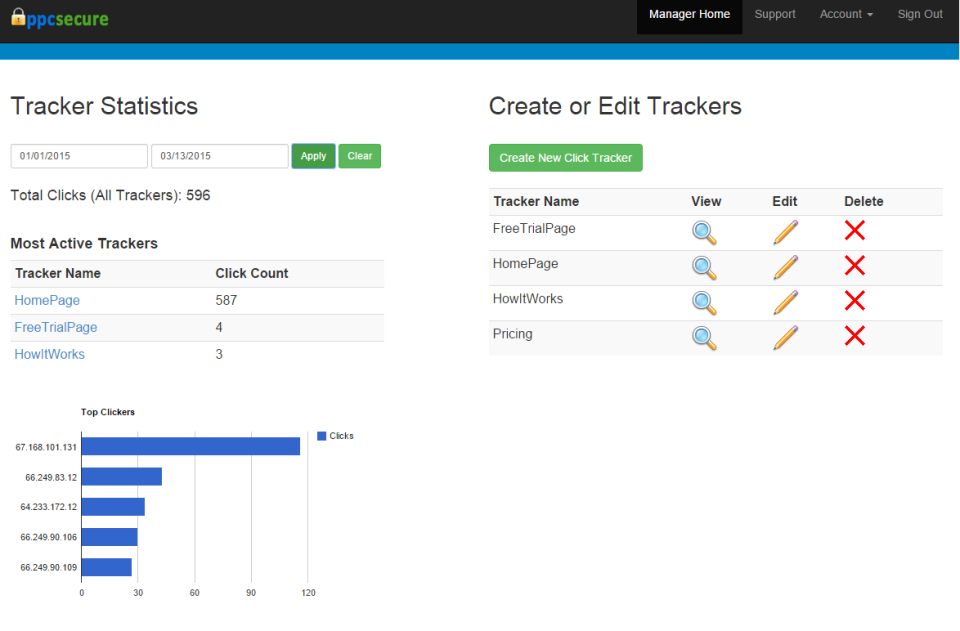The image size is (960, 631).
Task: Click HowItWorks name in Edit Trackers table
Action: pyautogui.click(x=528, y=299)
